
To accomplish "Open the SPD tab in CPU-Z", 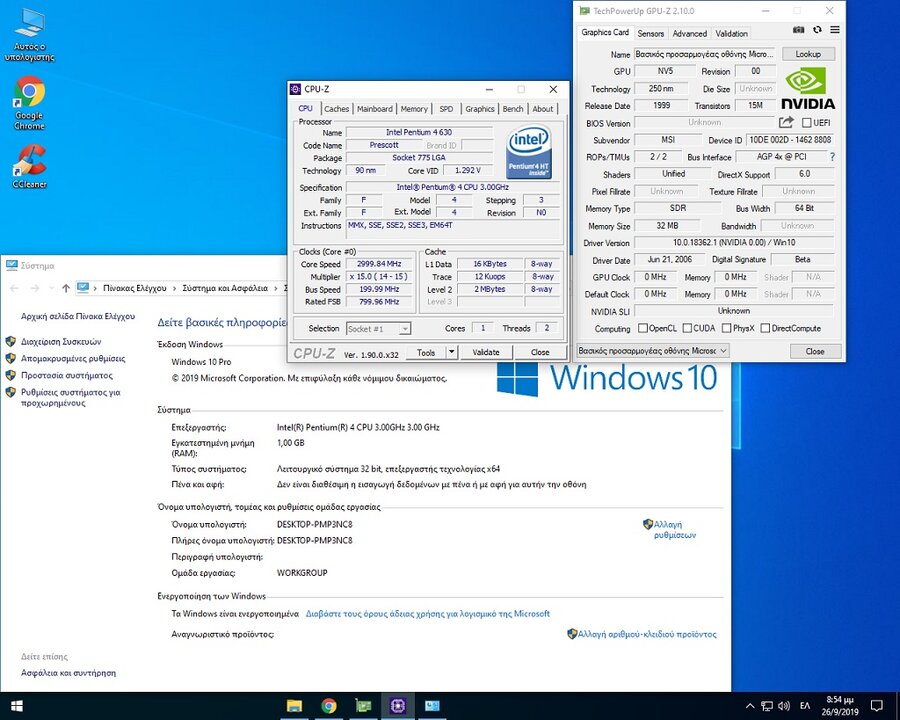I will tap(446, 109).
